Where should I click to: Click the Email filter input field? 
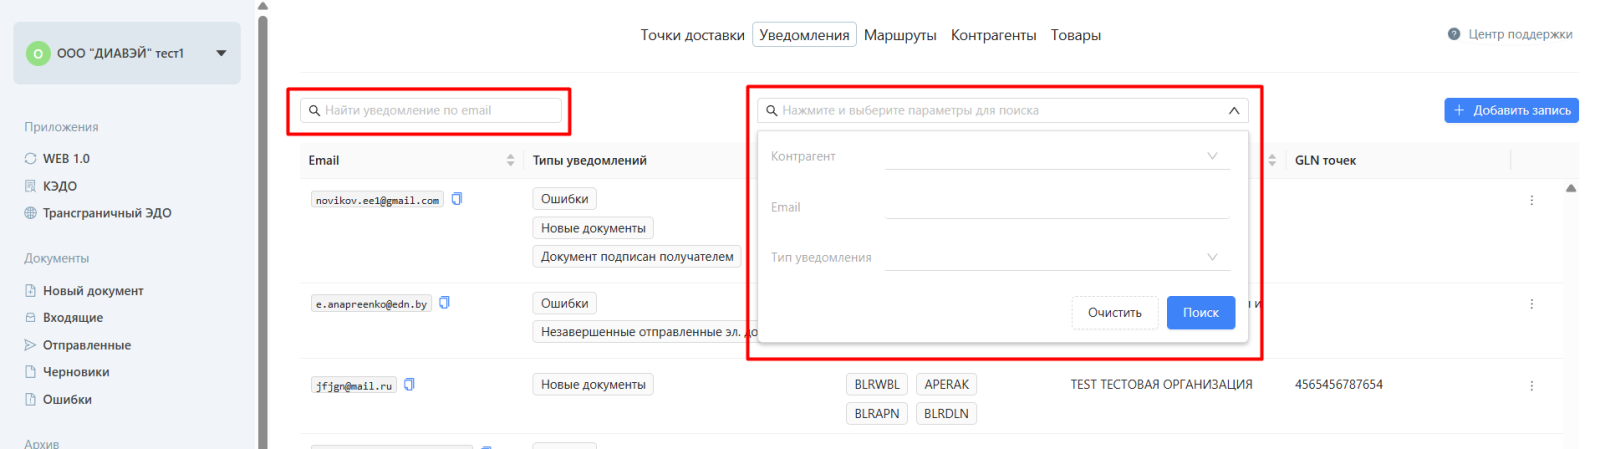pyautogui.click(x=1056, y=207)
